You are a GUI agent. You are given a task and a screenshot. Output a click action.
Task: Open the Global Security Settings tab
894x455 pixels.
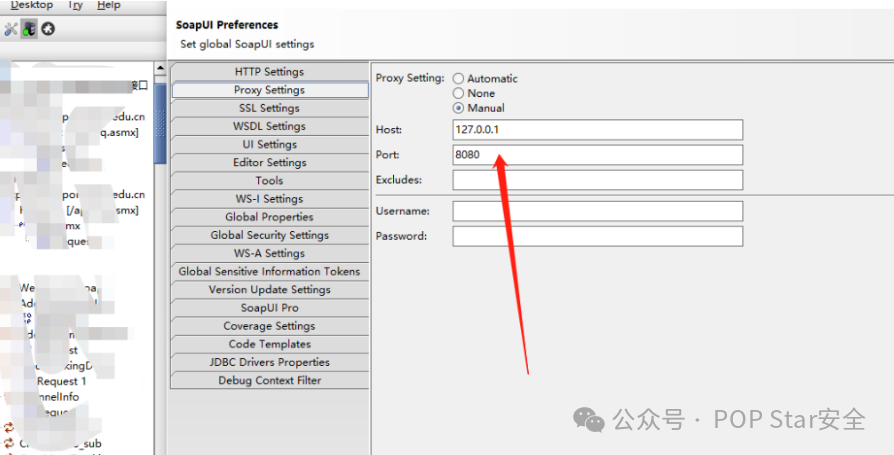(x=270, y=235)
